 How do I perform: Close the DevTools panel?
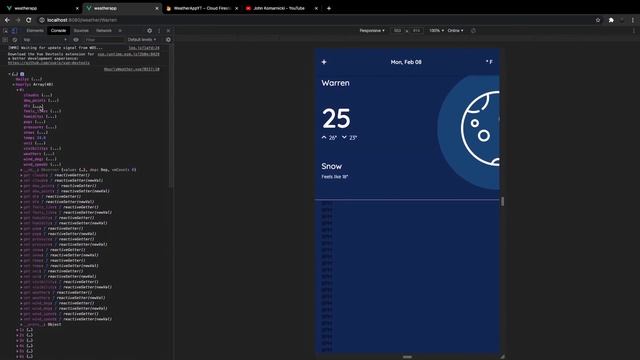coord(168,31)
